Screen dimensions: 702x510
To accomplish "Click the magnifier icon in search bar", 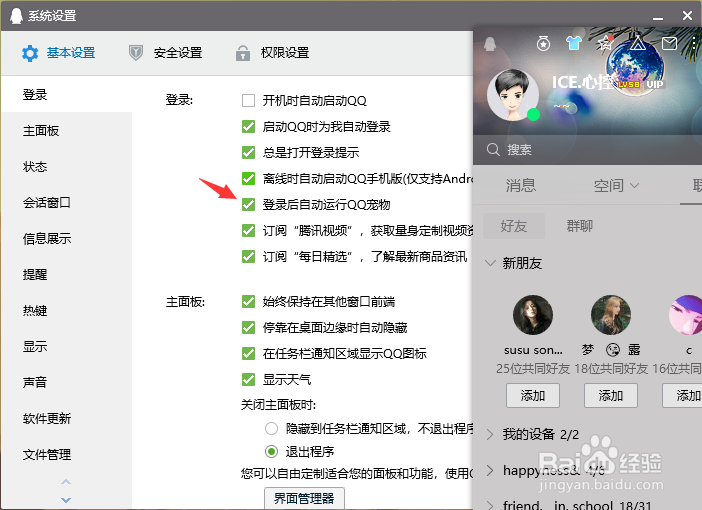I will 493,149.
